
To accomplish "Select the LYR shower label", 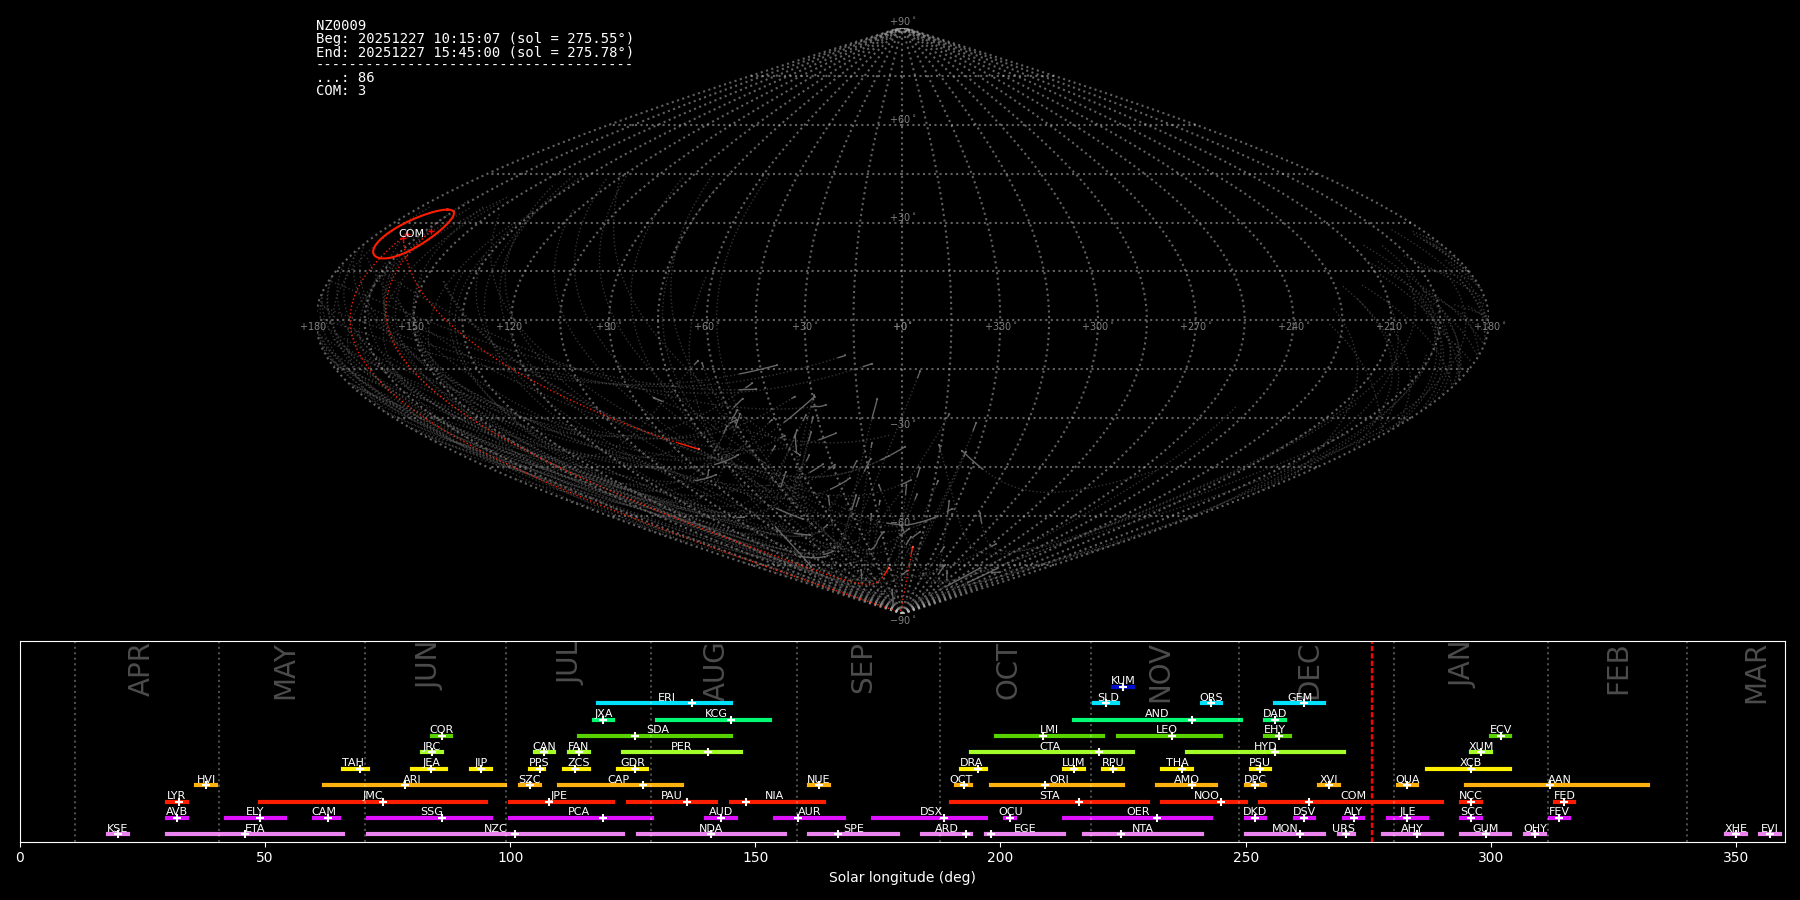I will 176,796.
